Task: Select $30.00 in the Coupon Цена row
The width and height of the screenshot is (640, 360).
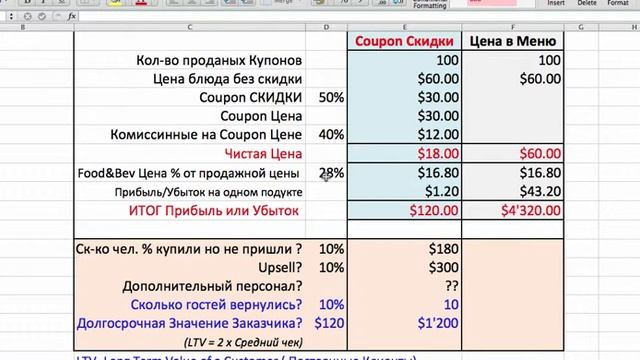Action: [404, 116]
